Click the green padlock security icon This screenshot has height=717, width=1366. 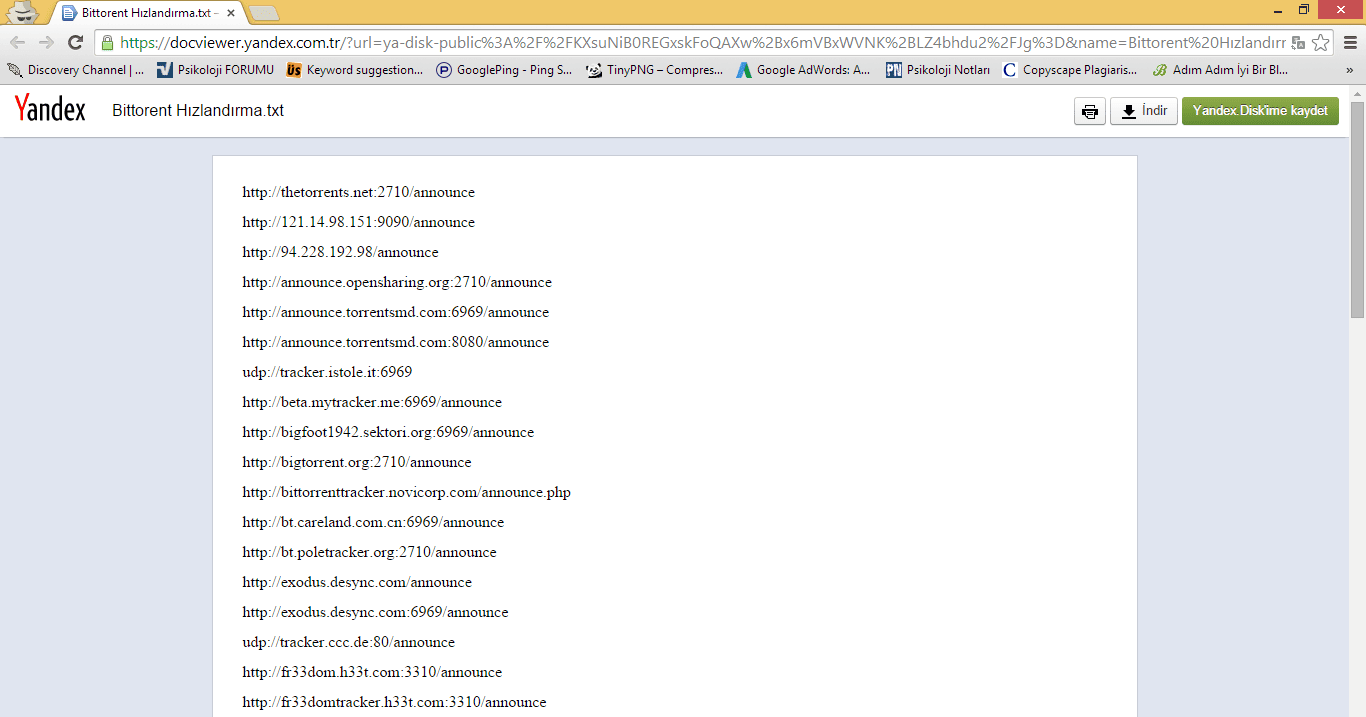point(107,42)
